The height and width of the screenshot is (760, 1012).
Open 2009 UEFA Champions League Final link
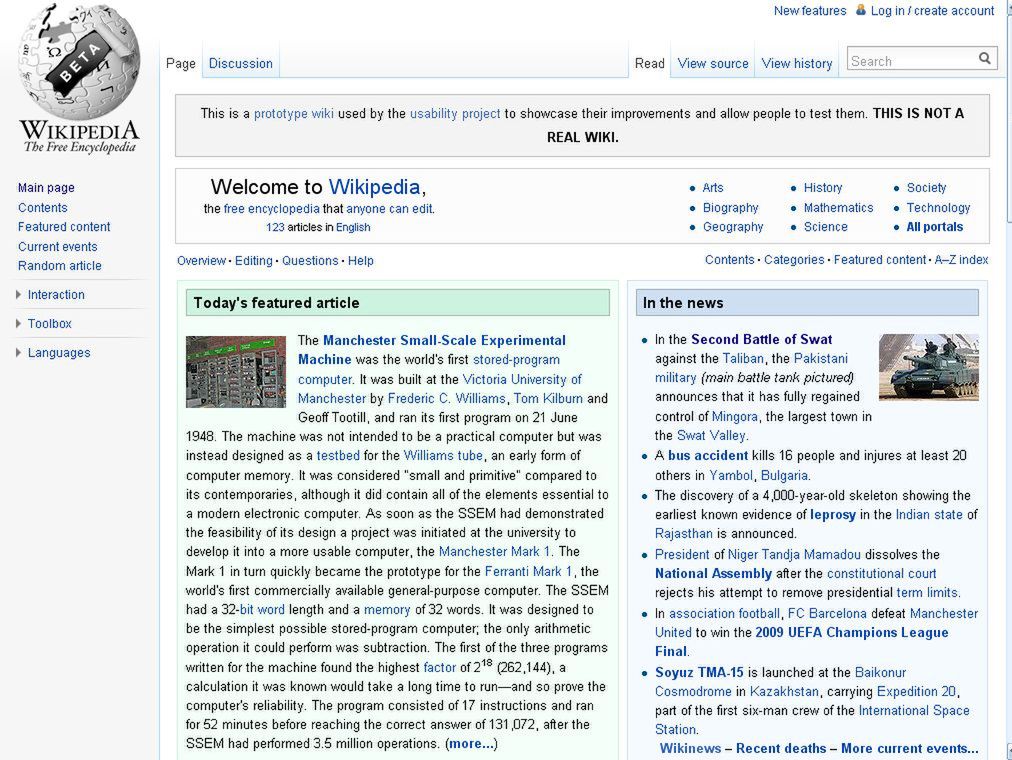click(x=802, y=642)
